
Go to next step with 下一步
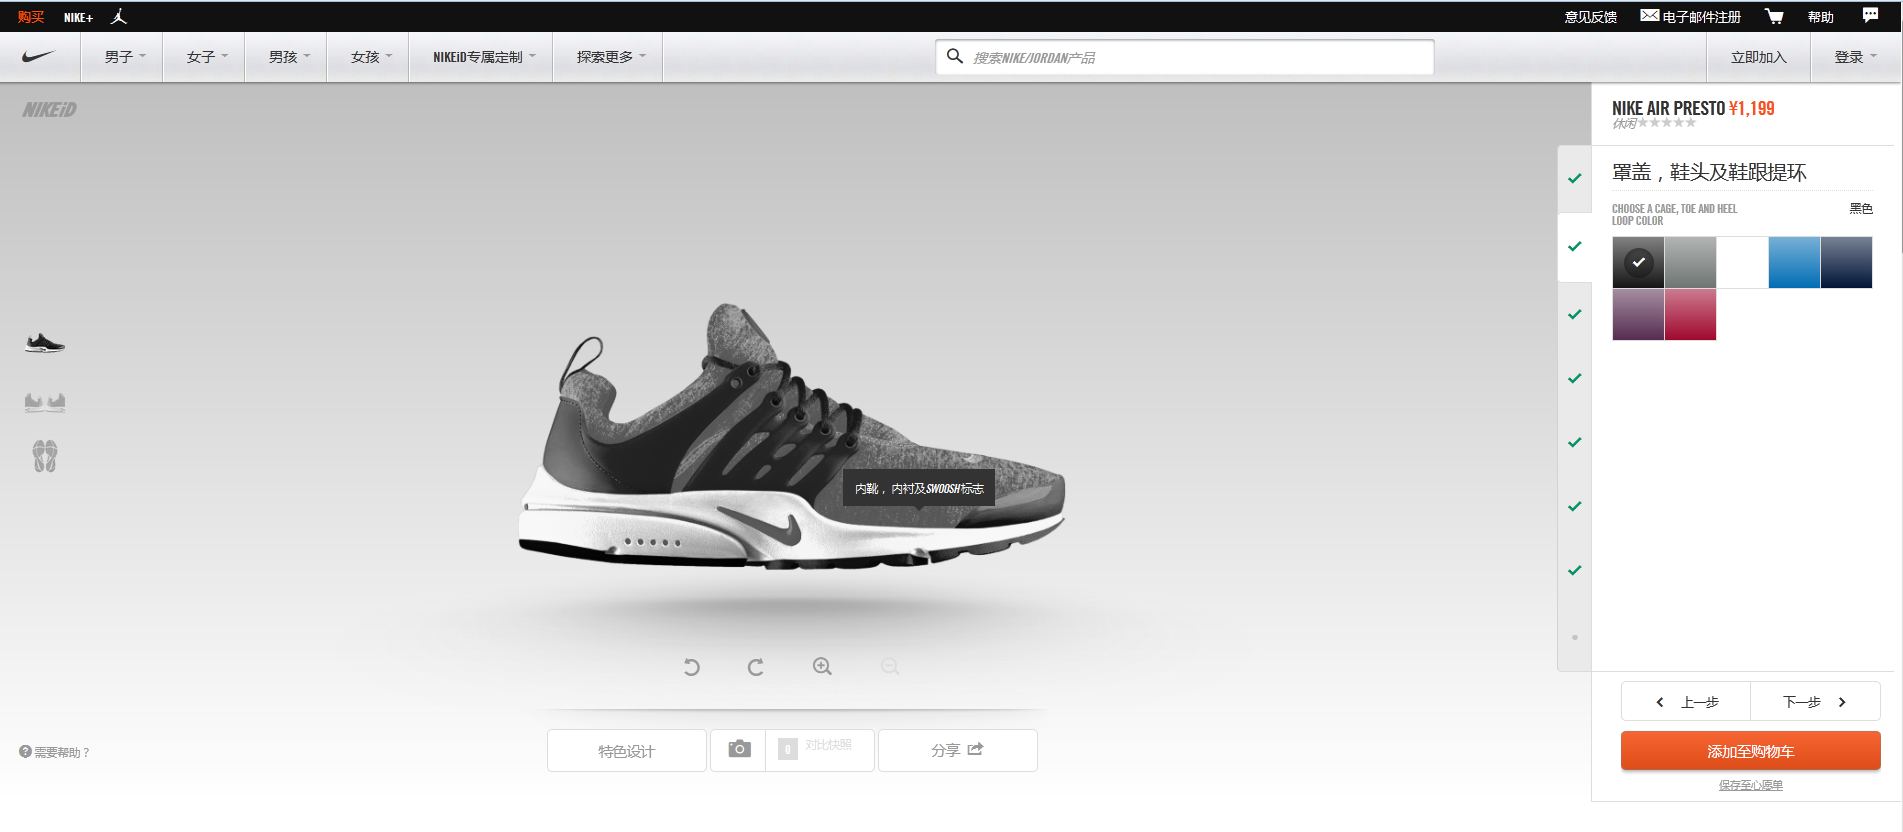coord(1814,702)
